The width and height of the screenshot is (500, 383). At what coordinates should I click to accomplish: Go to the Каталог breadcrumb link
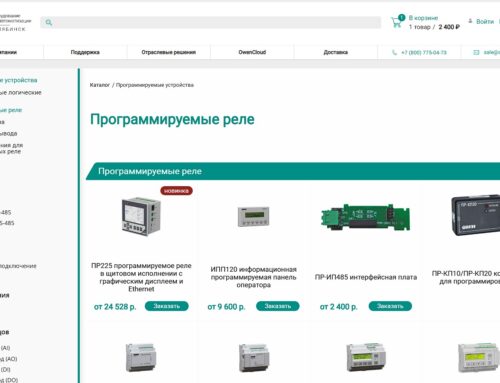(x=100, y=85)
